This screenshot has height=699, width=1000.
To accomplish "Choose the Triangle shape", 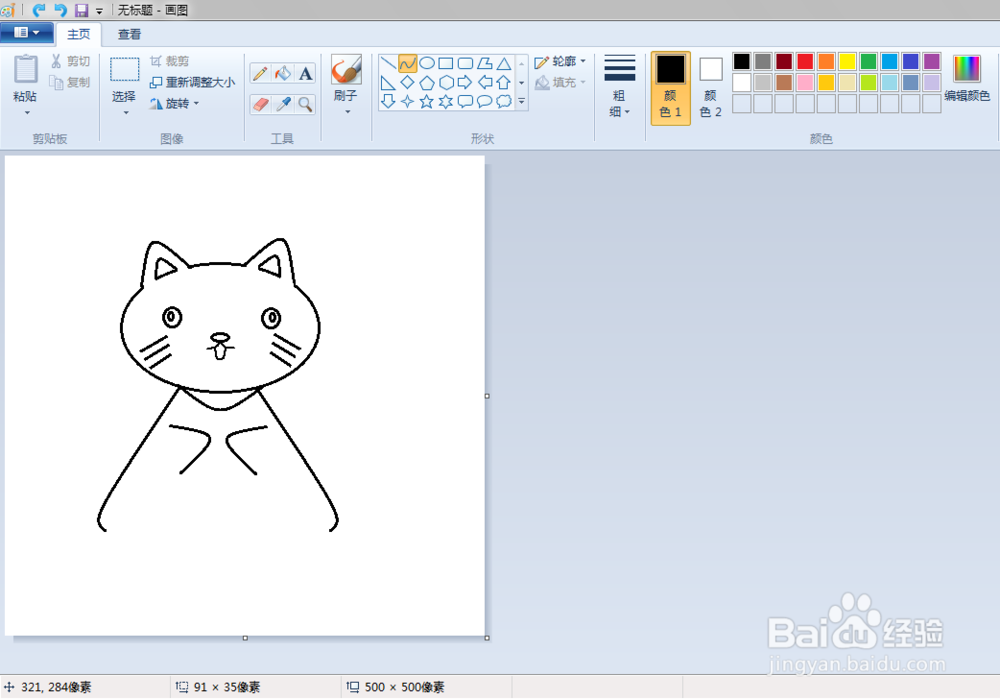I will 504,63.
